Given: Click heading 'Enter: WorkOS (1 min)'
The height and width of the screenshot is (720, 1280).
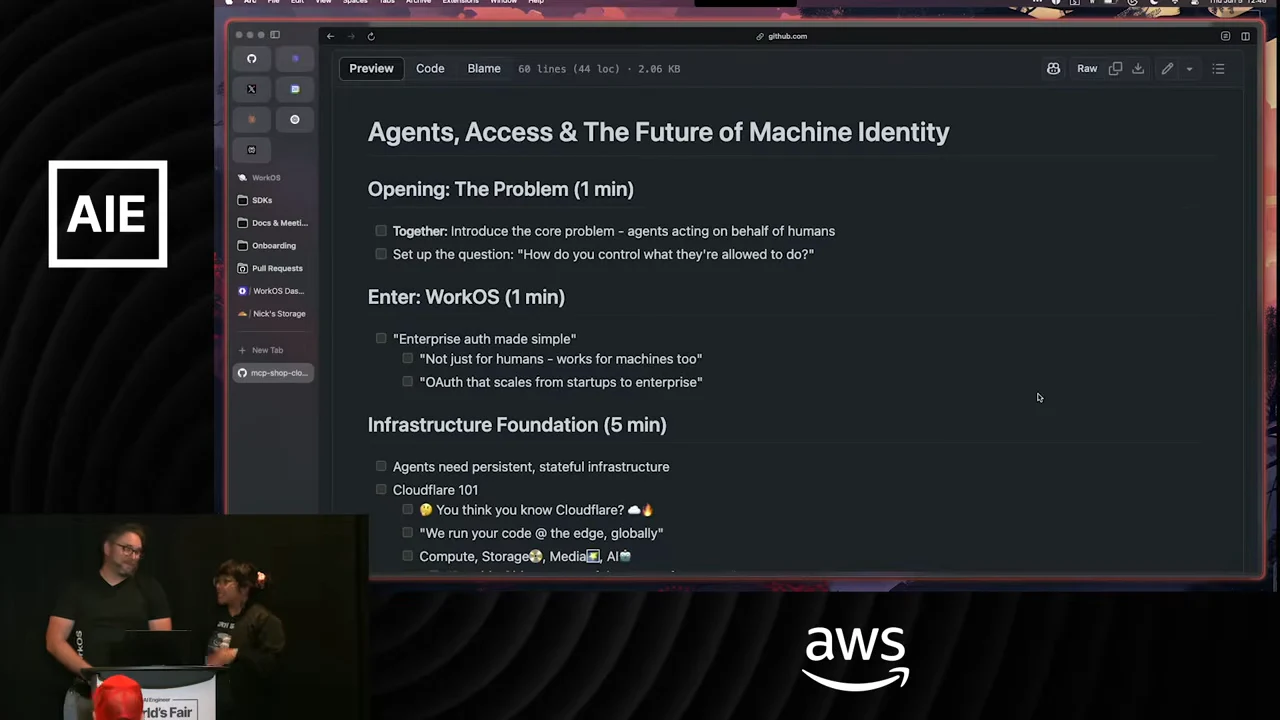Looking at the screenshot, I should 466,297.
